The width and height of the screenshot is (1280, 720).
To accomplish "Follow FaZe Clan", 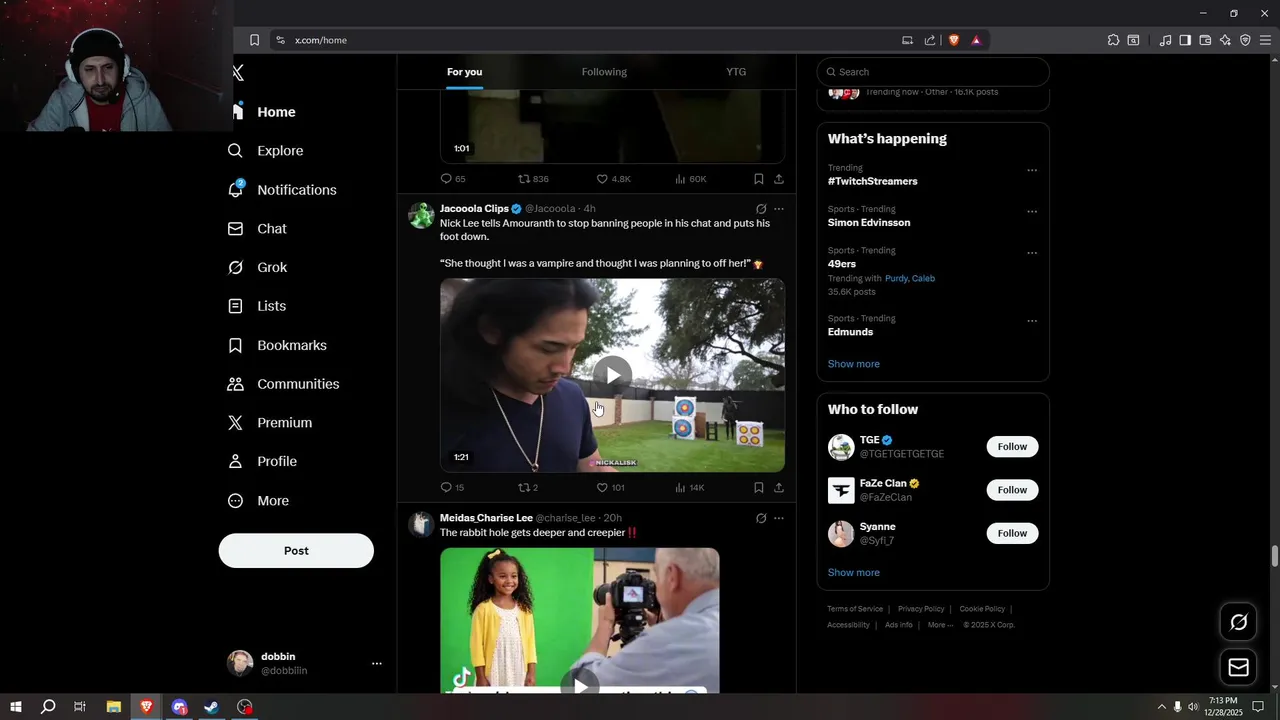I will 1012,490.
